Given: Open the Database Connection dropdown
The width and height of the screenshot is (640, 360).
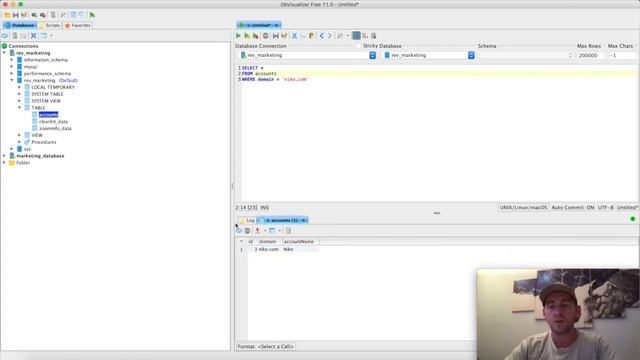Looking at the screenshot, I should point(372,55).
